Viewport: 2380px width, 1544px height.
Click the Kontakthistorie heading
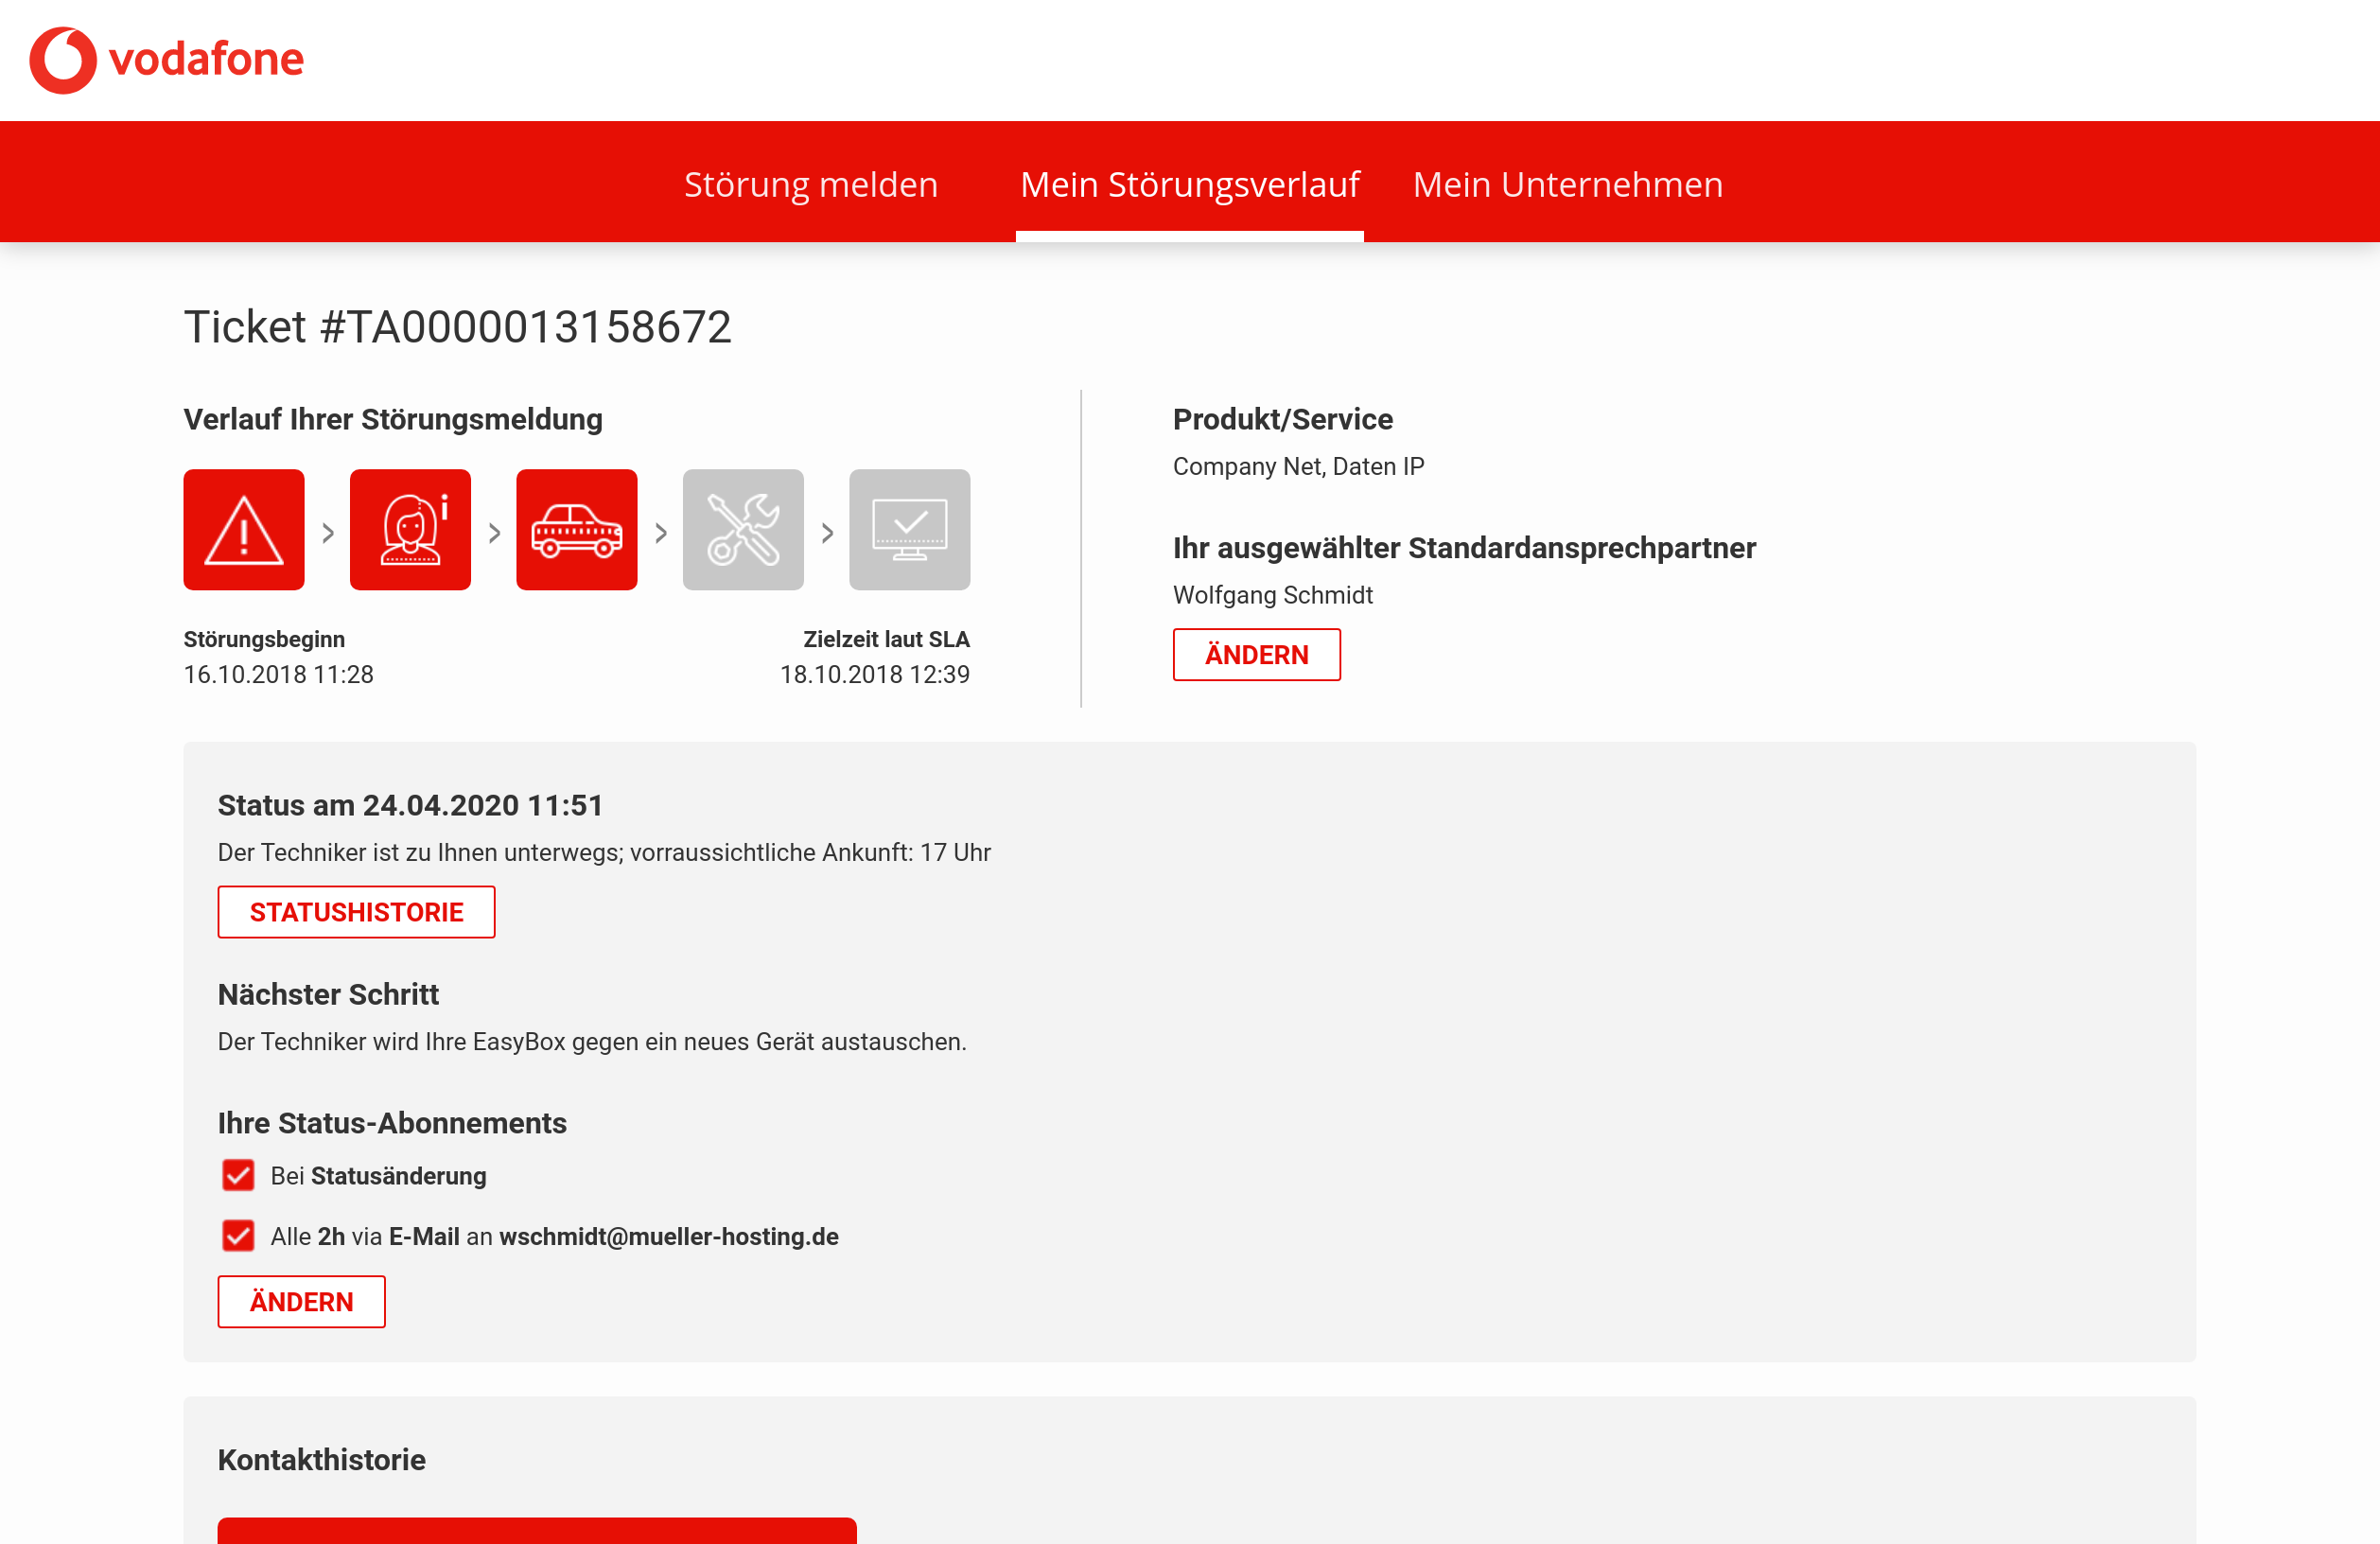pos(321,1460)
